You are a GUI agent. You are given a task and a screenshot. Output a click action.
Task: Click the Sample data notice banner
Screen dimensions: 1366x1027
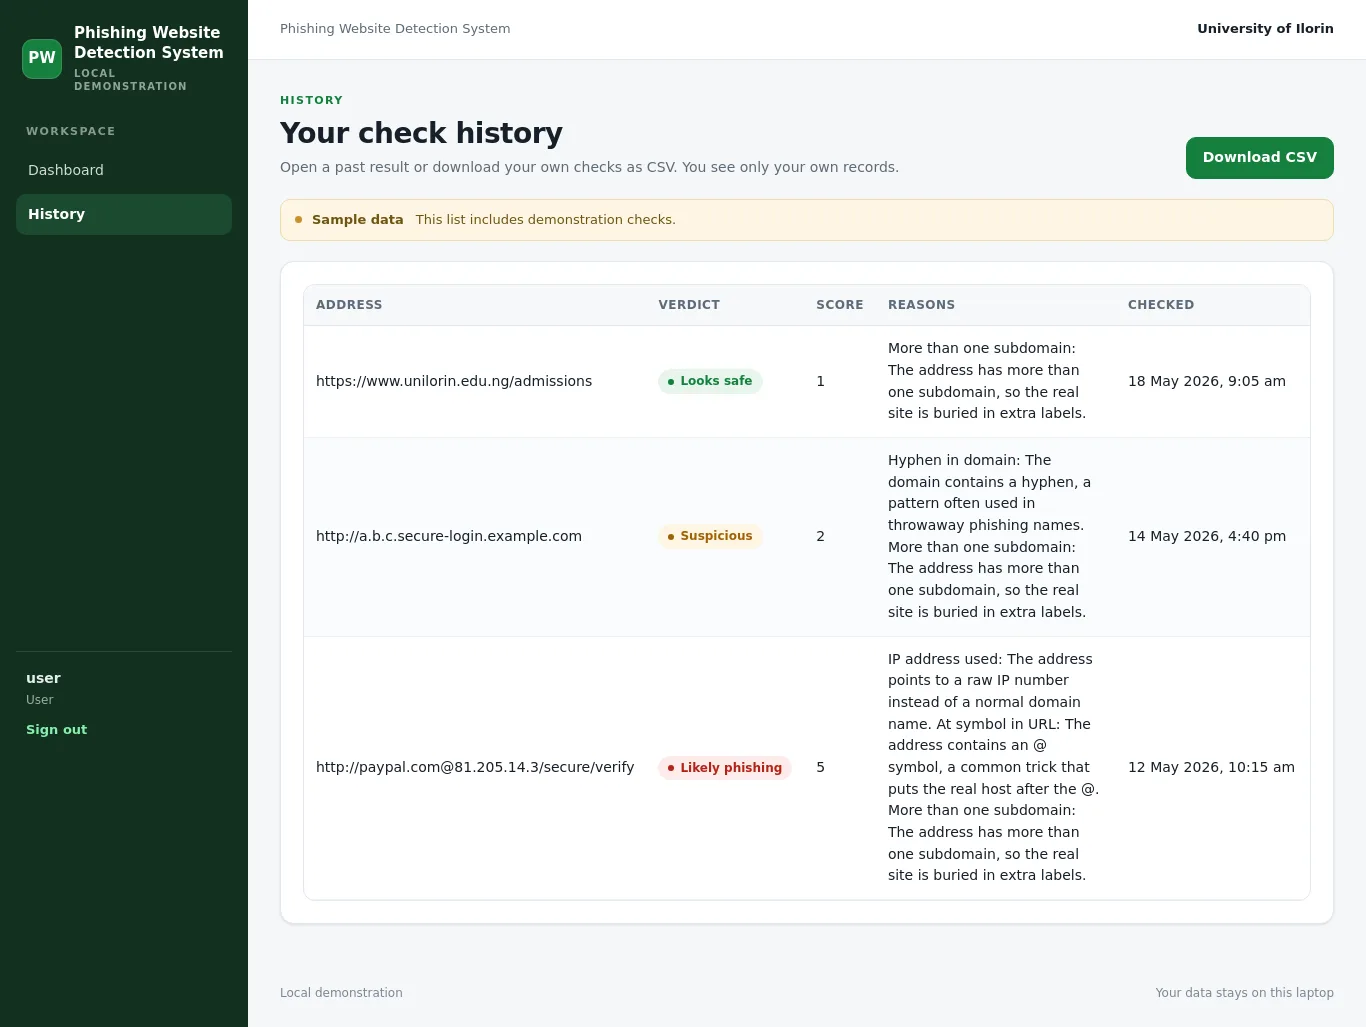(807, 220)
